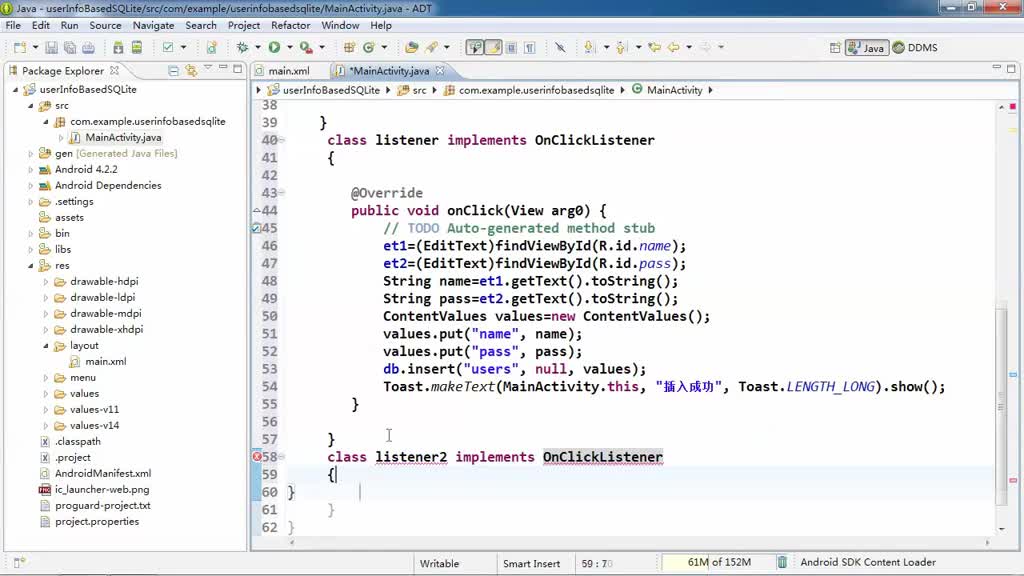Click the New Java Package icon
The height and width of the screenshot is (576, 1024).
tap(349, 48)
